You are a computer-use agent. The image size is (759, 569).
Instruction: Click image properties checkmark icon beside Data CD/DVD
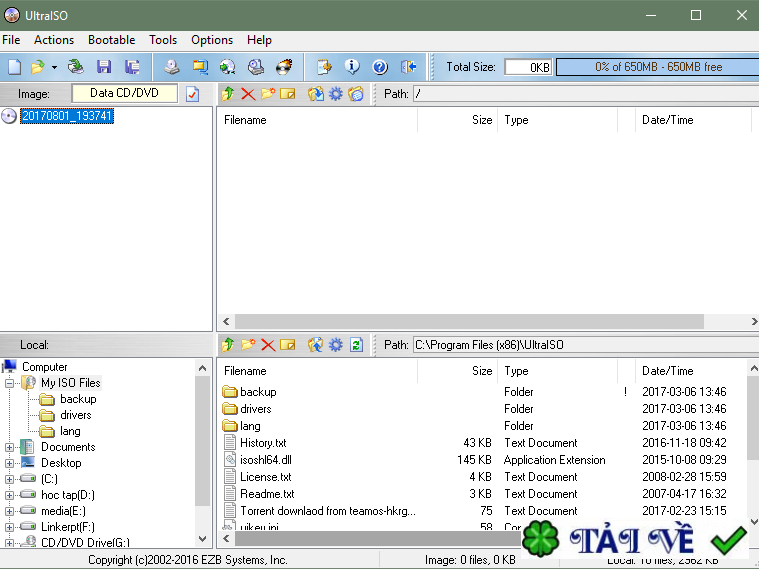click(193, 94)
